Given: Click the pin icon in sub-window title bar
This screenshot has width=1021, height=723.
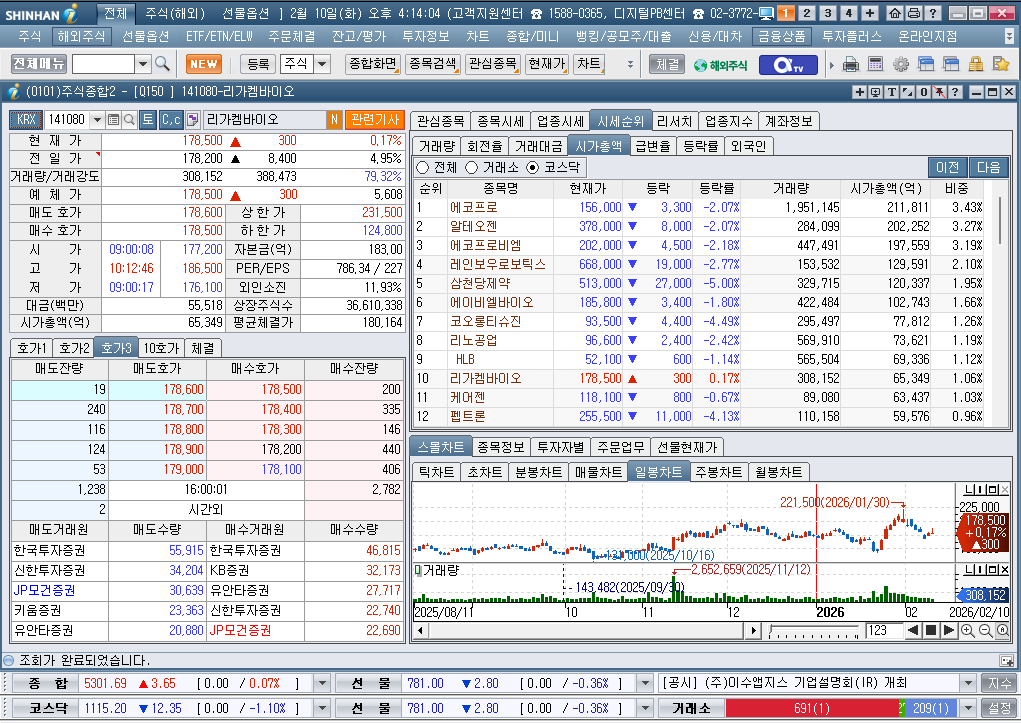Looking at the screenshot, I should (939, 92).
